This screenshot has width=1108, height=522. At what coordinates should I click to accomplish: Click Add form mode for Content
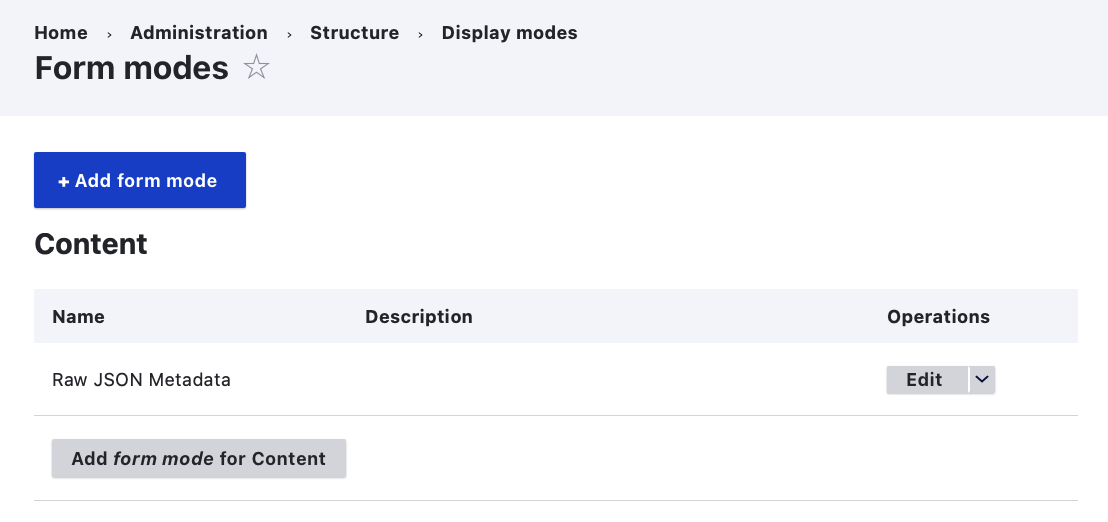(199, 459)
